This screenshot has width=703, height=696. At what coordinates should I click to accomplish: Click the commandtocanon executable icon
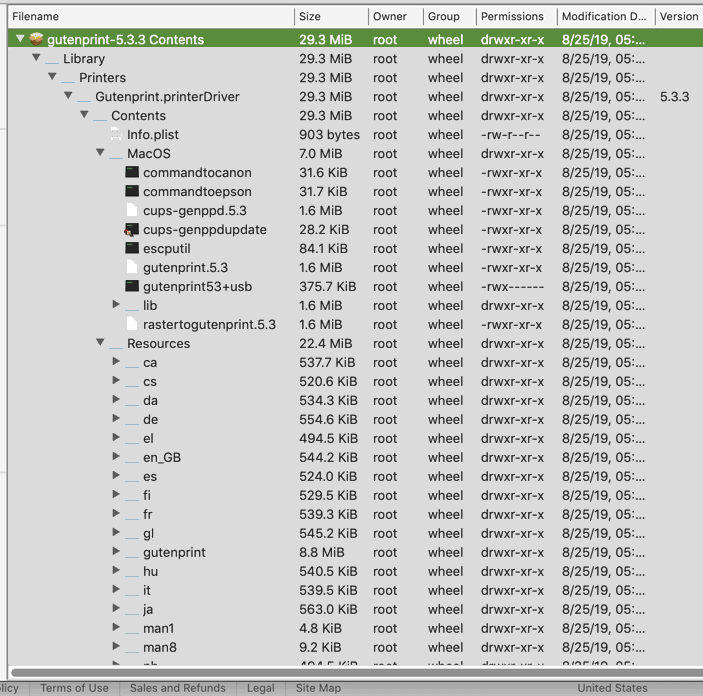132,172
